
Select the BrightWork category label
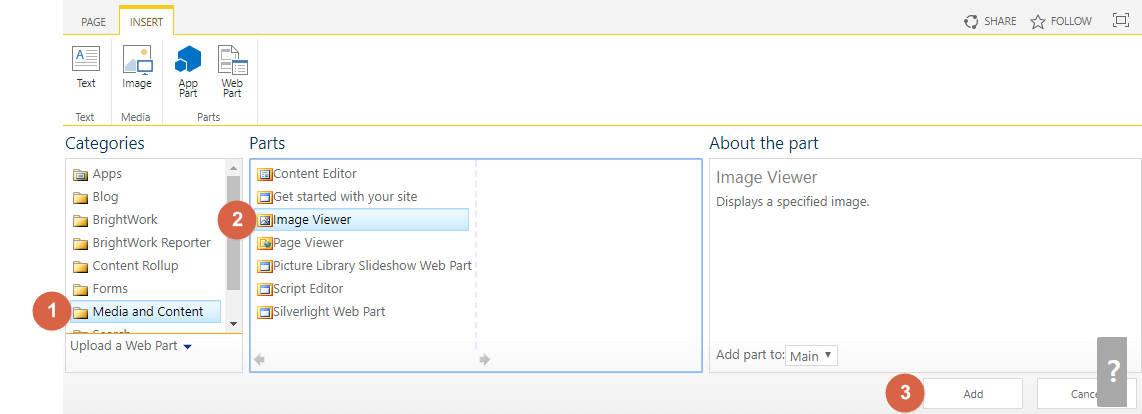click(125, 219)
